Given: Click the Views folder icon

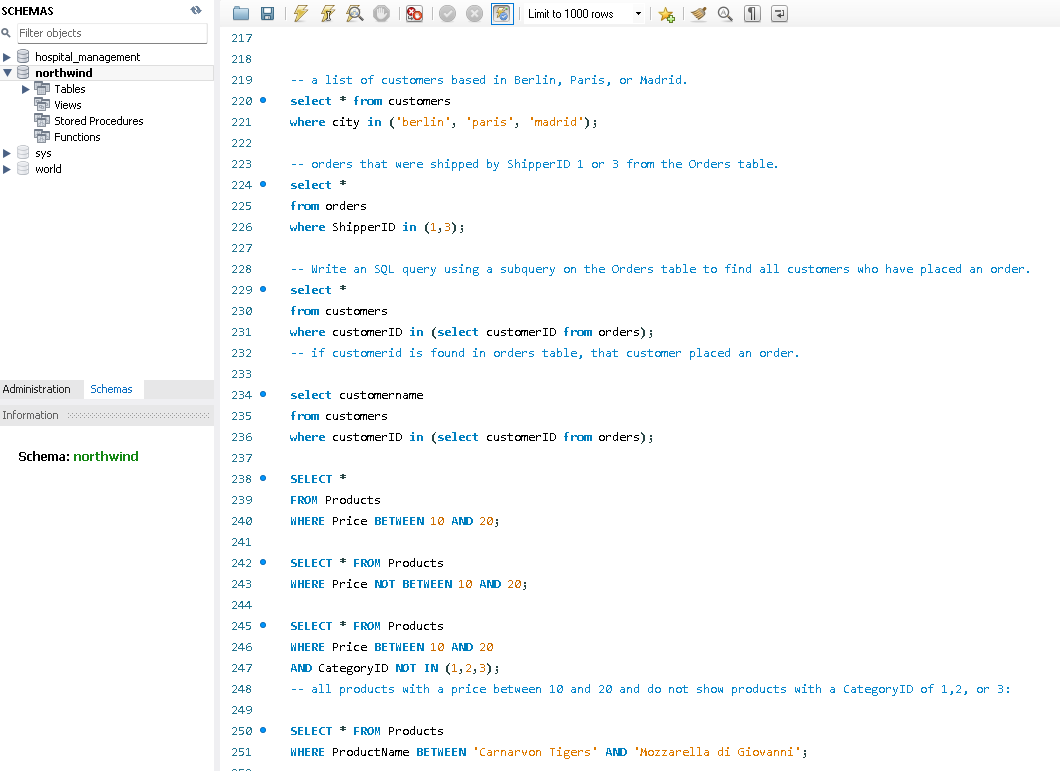Looking at the screenshot, I should pos(42,104).
